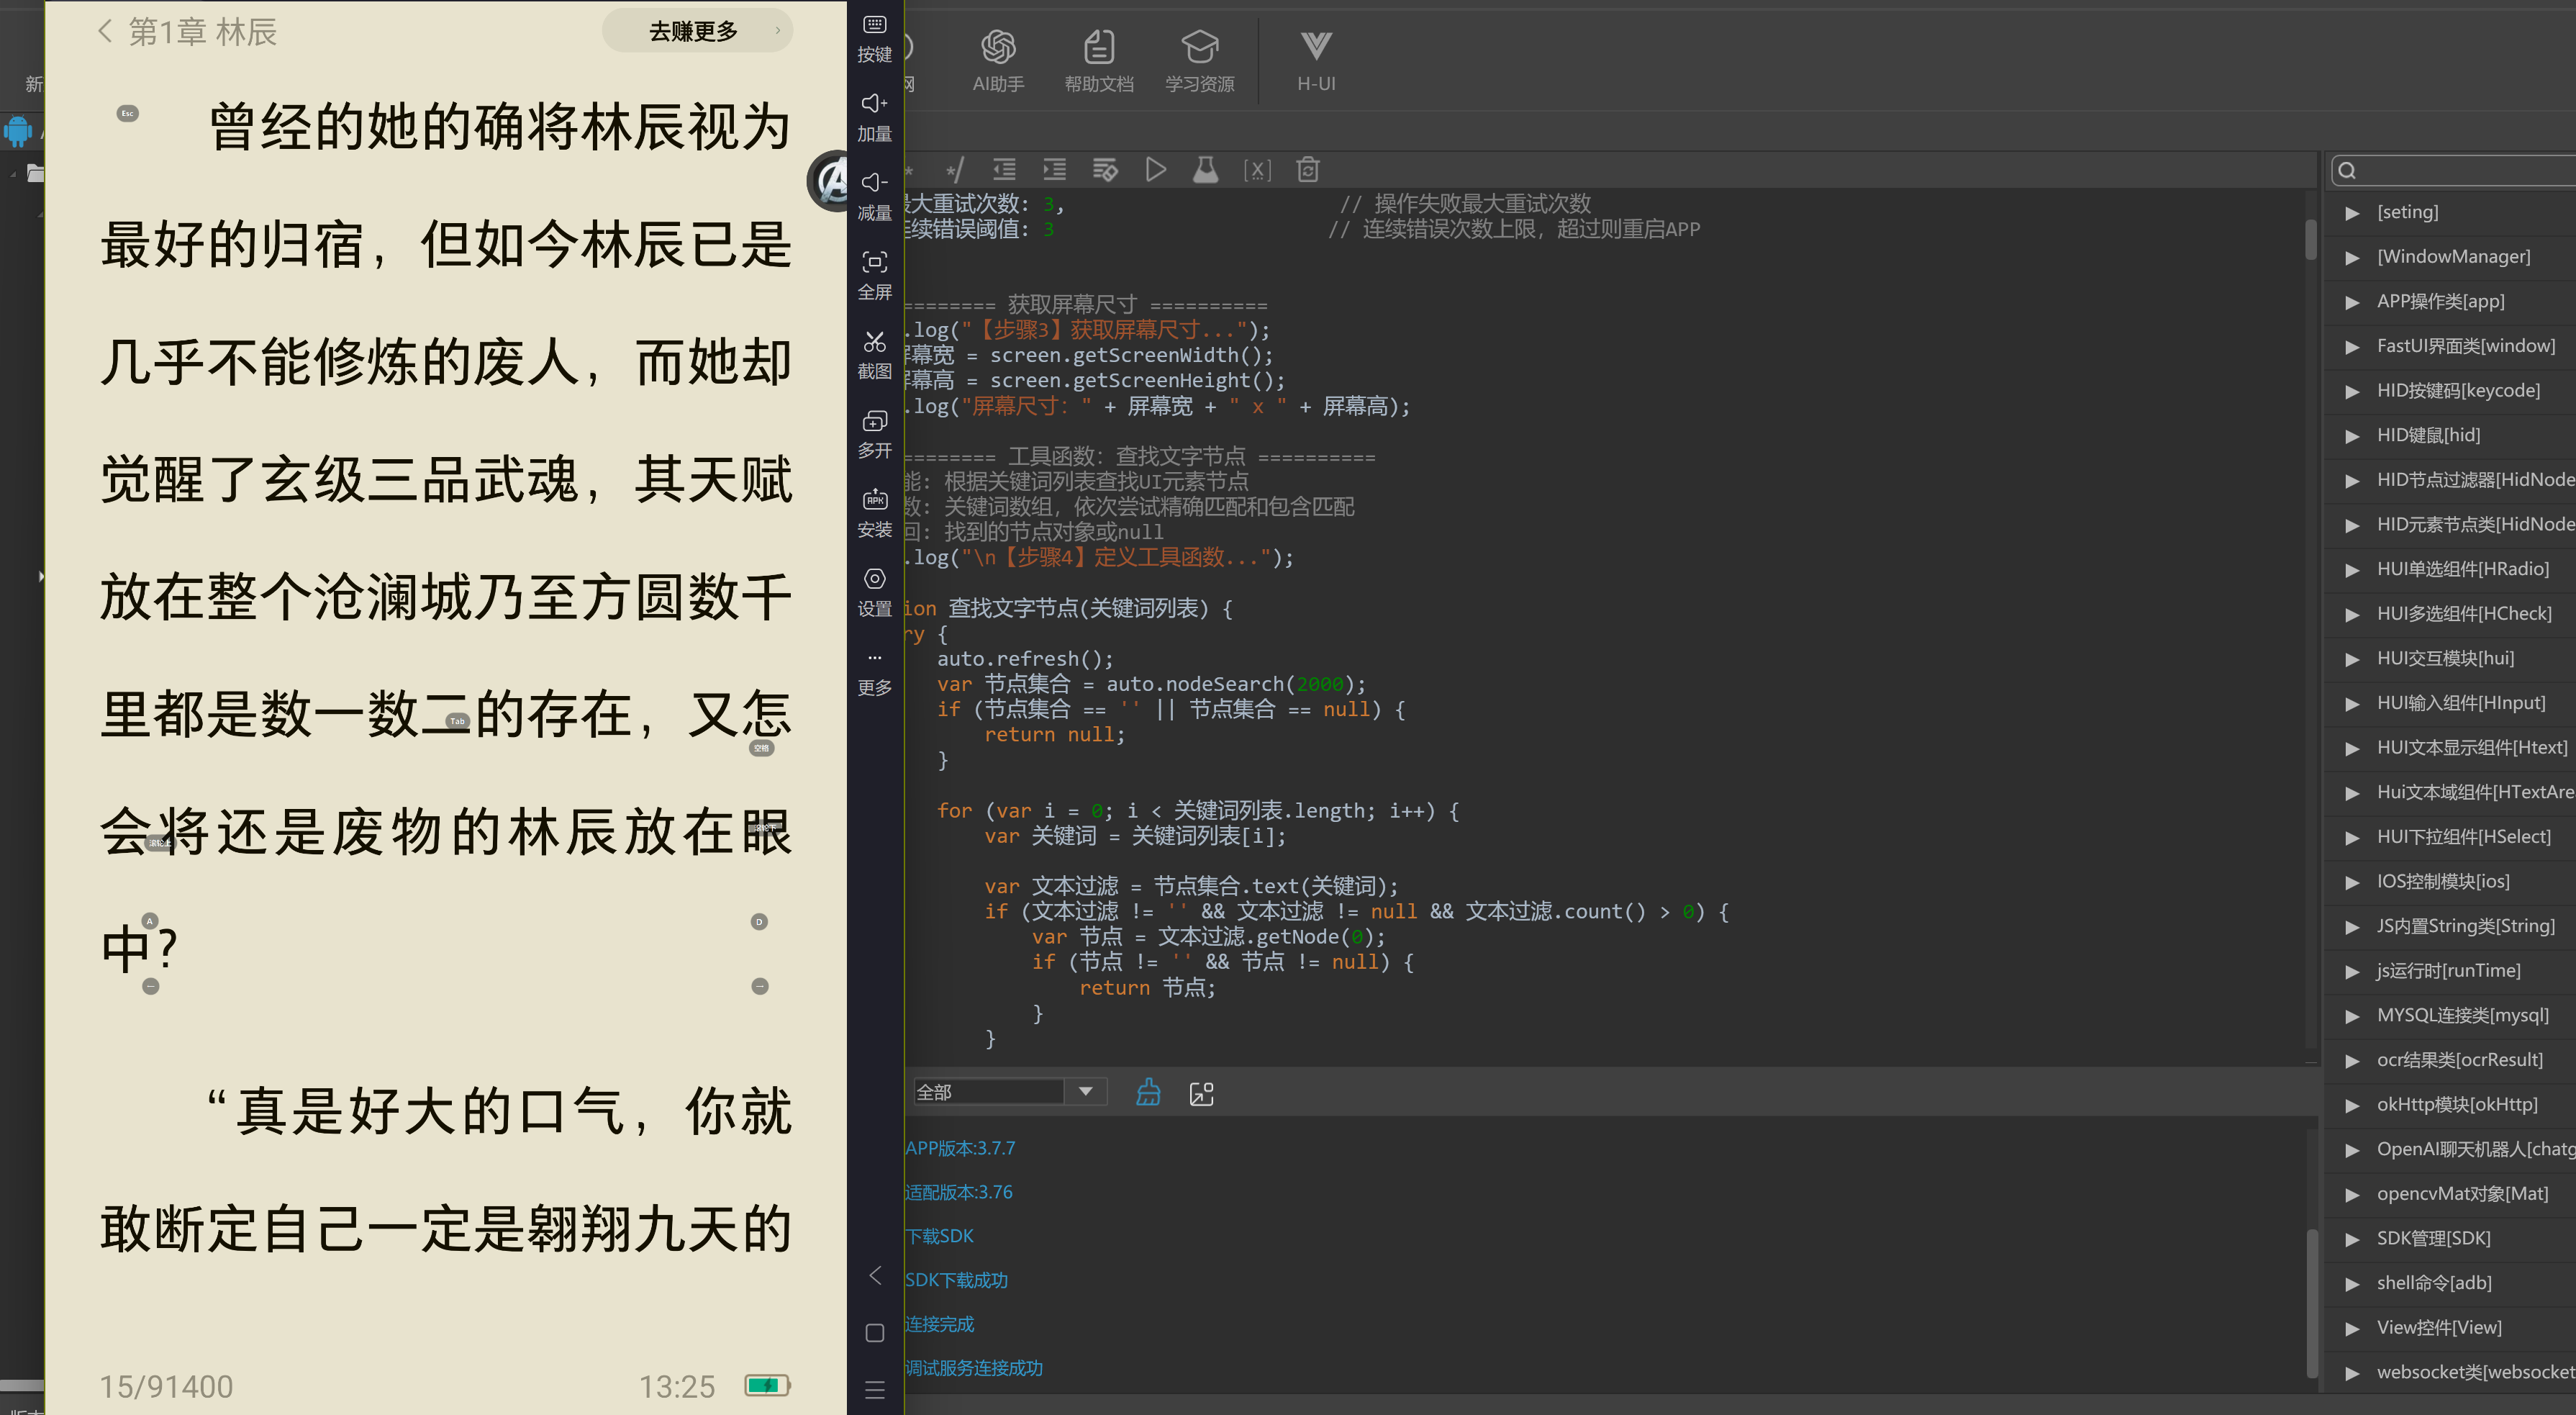Click log line 调试服务连接成功
The height and width of the screenshot is (1415, 2576).
coord(973,1368)
